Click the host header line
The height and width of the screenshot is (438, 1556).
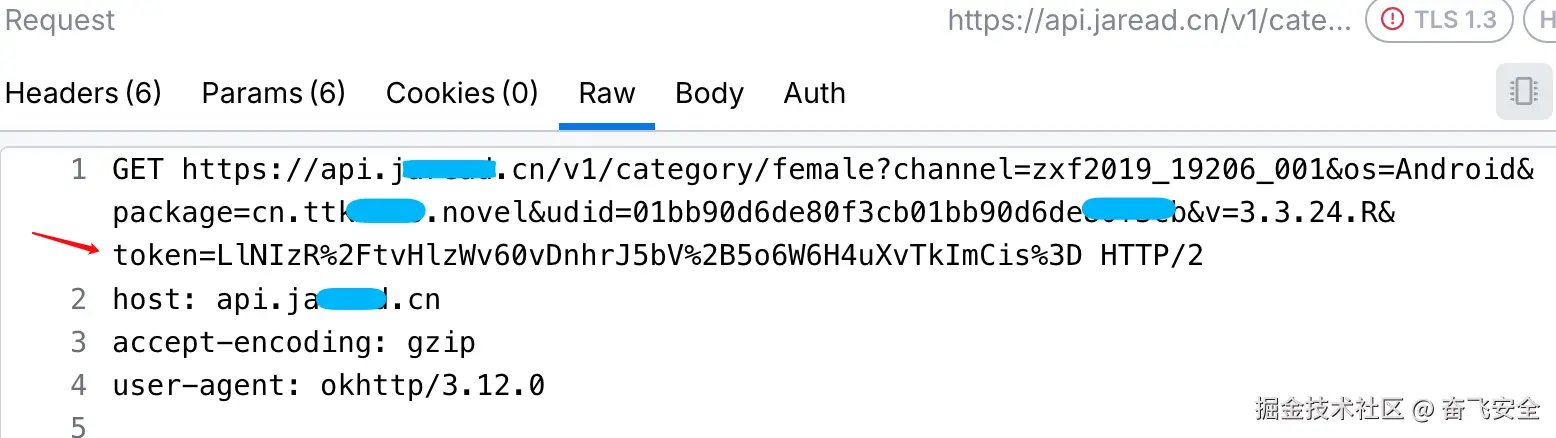276,299
